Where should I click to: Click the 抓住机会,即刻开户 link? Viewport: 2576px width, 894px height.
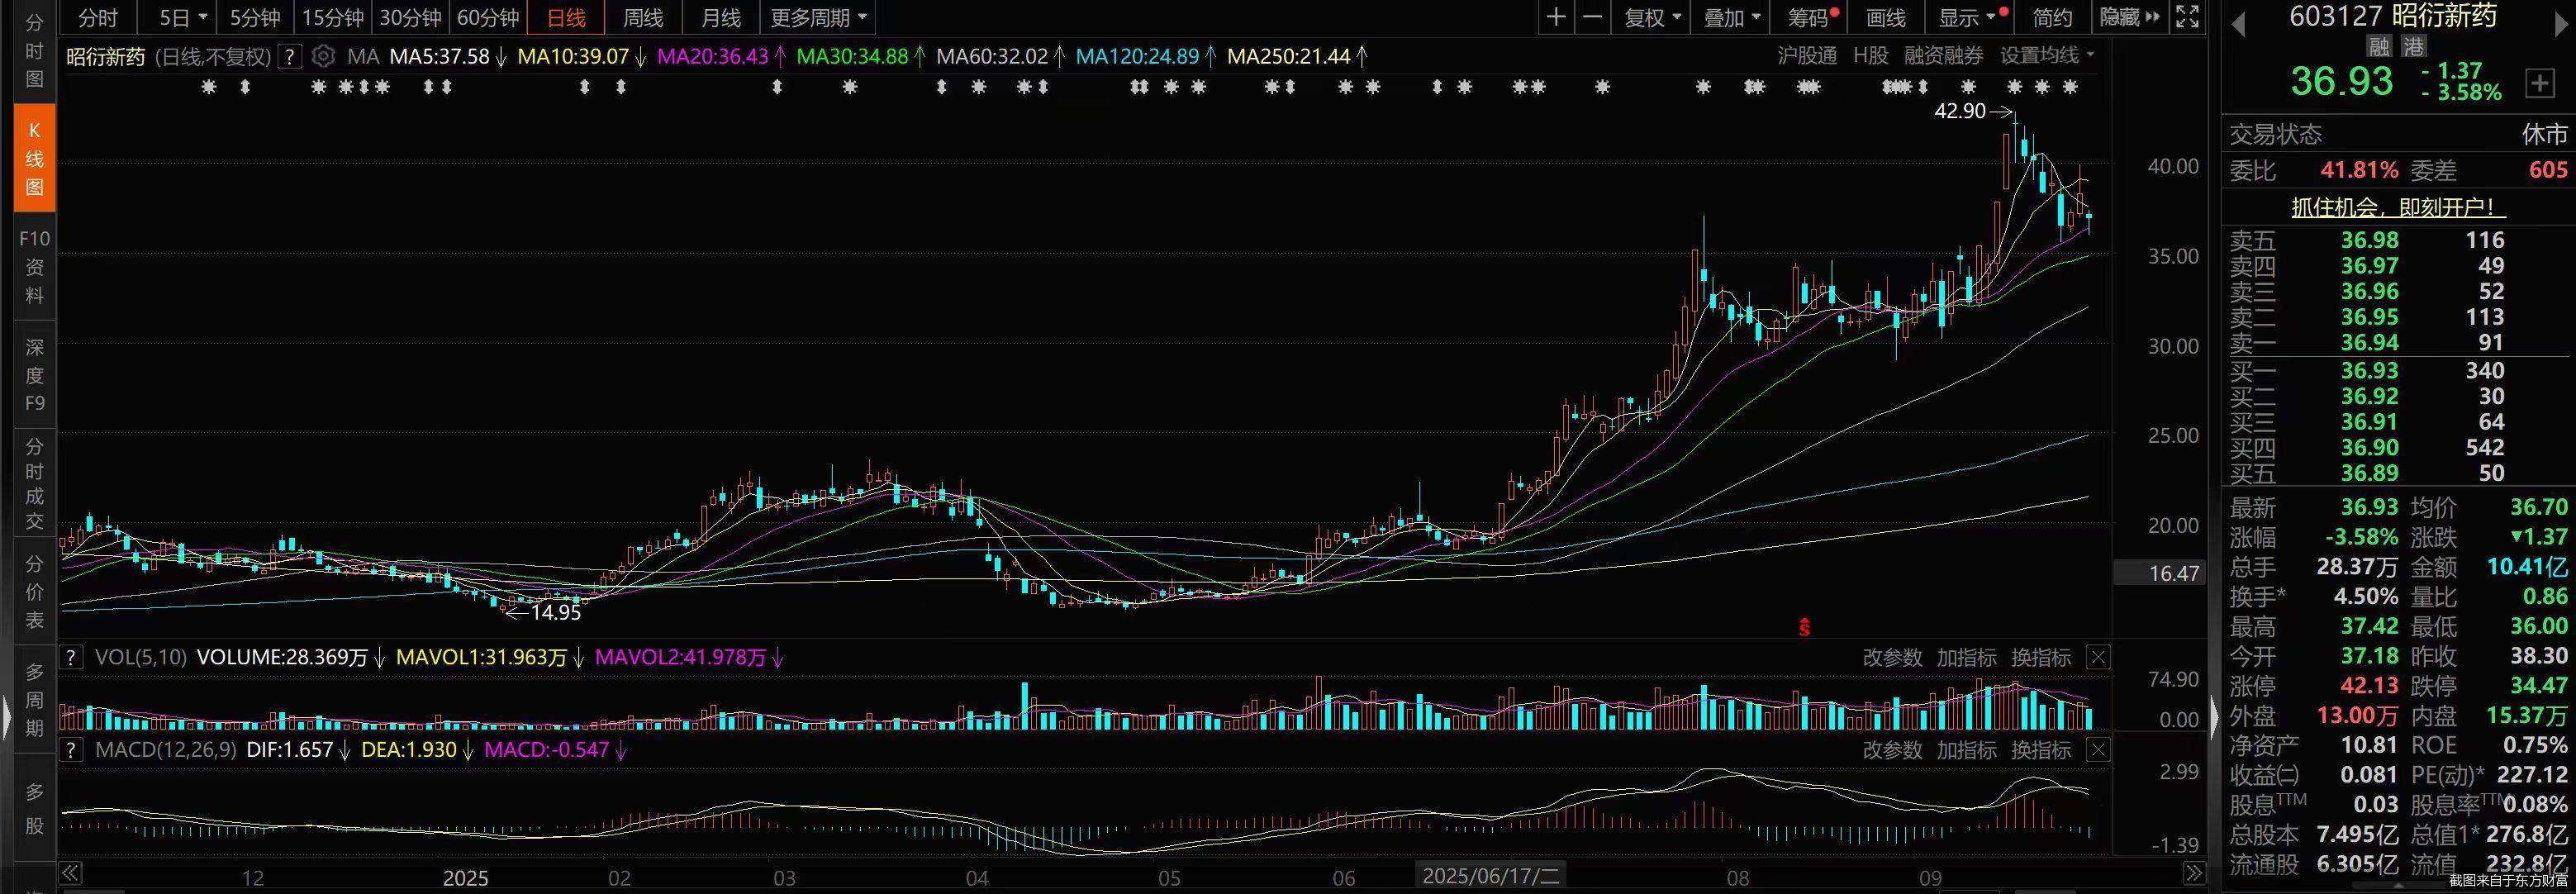pos(2397,207)
